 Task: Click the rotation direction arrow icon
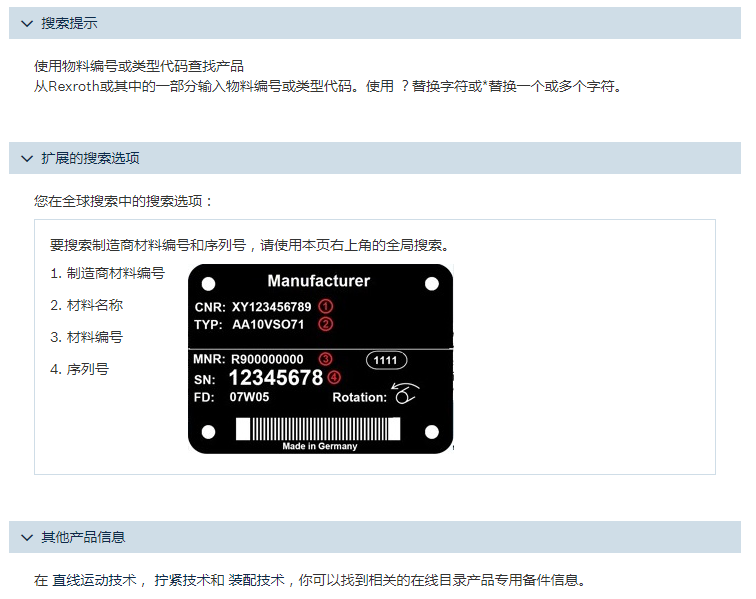coord(405,395)
